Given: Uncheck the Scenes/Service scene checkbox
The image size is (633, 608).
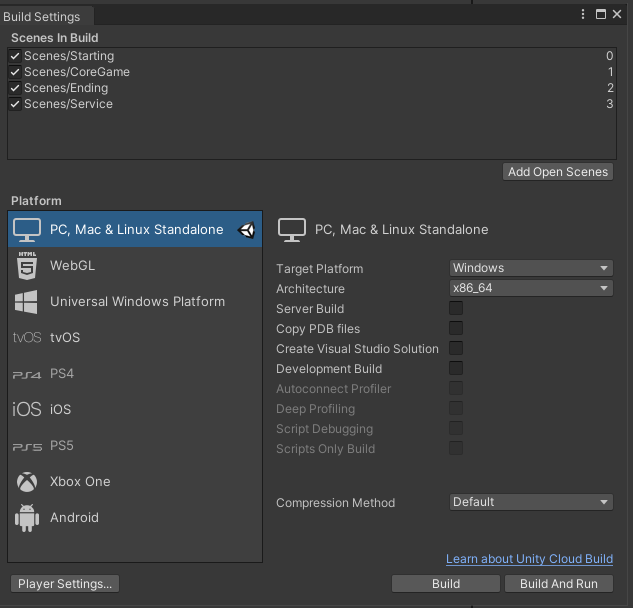Looking at the screenshot, I should [x=15, y=104].
